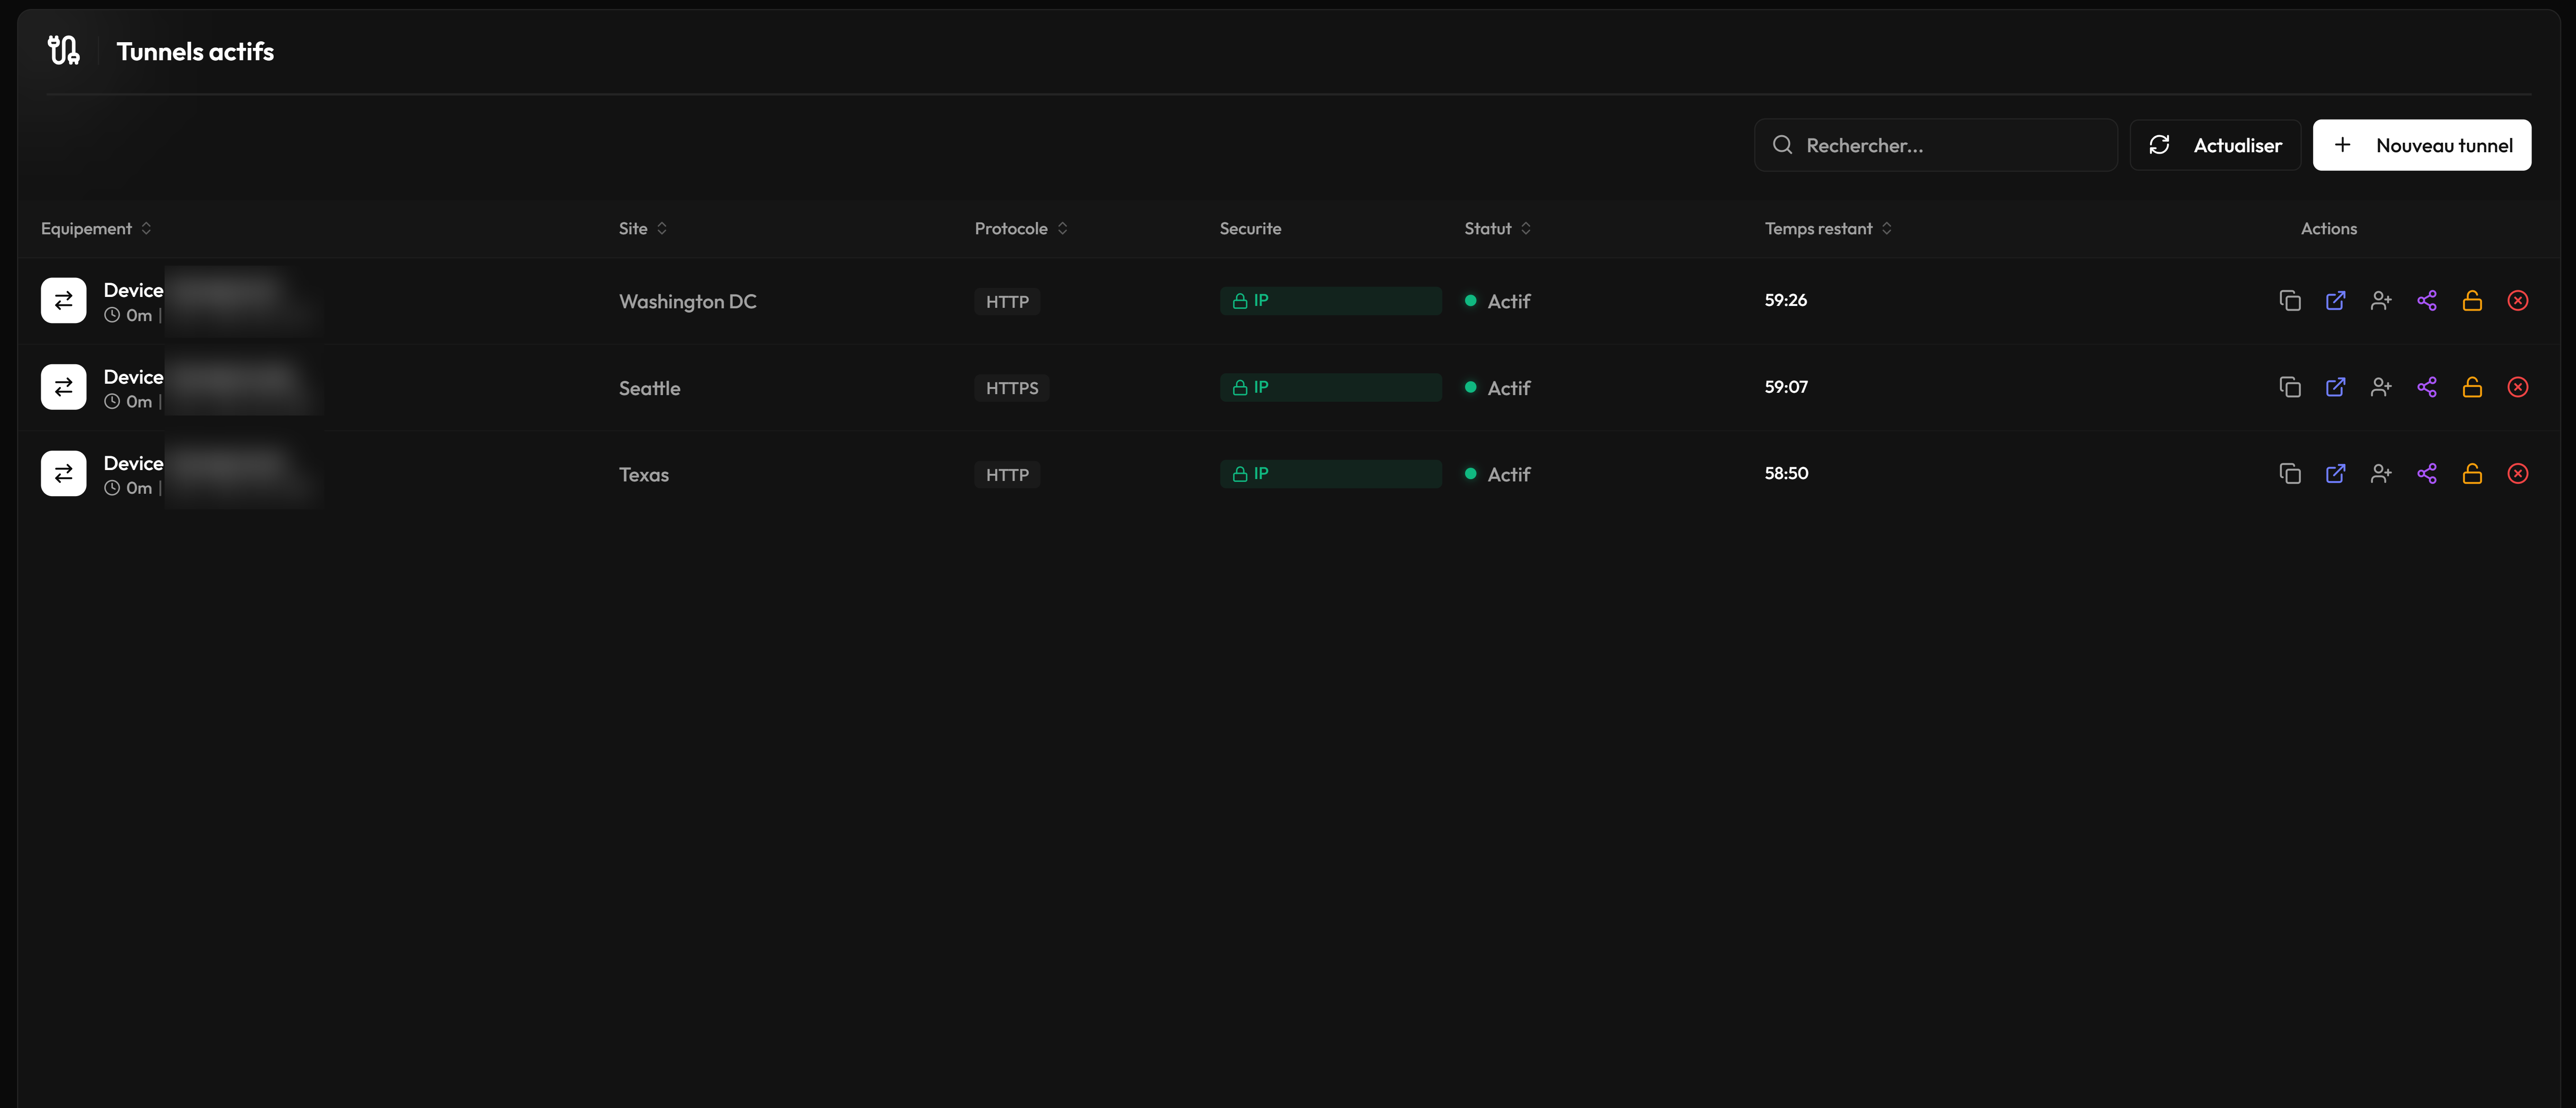This screenshot has height=1108, width=2576.
Task: Select the Washington DC site cell
Action: click(x=688, y=302)
